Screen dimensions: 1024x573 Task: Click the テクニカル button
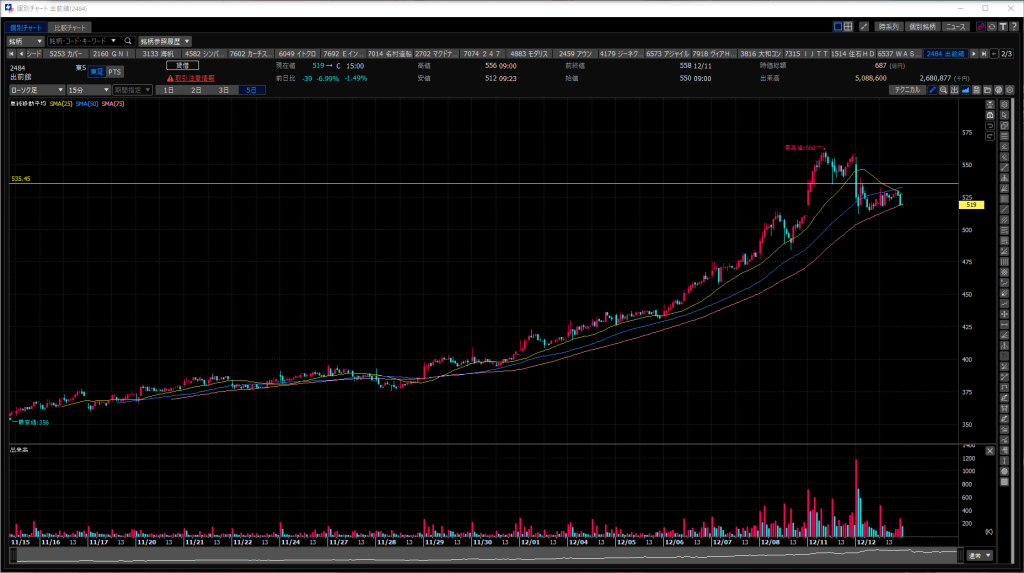pos(907,90)
